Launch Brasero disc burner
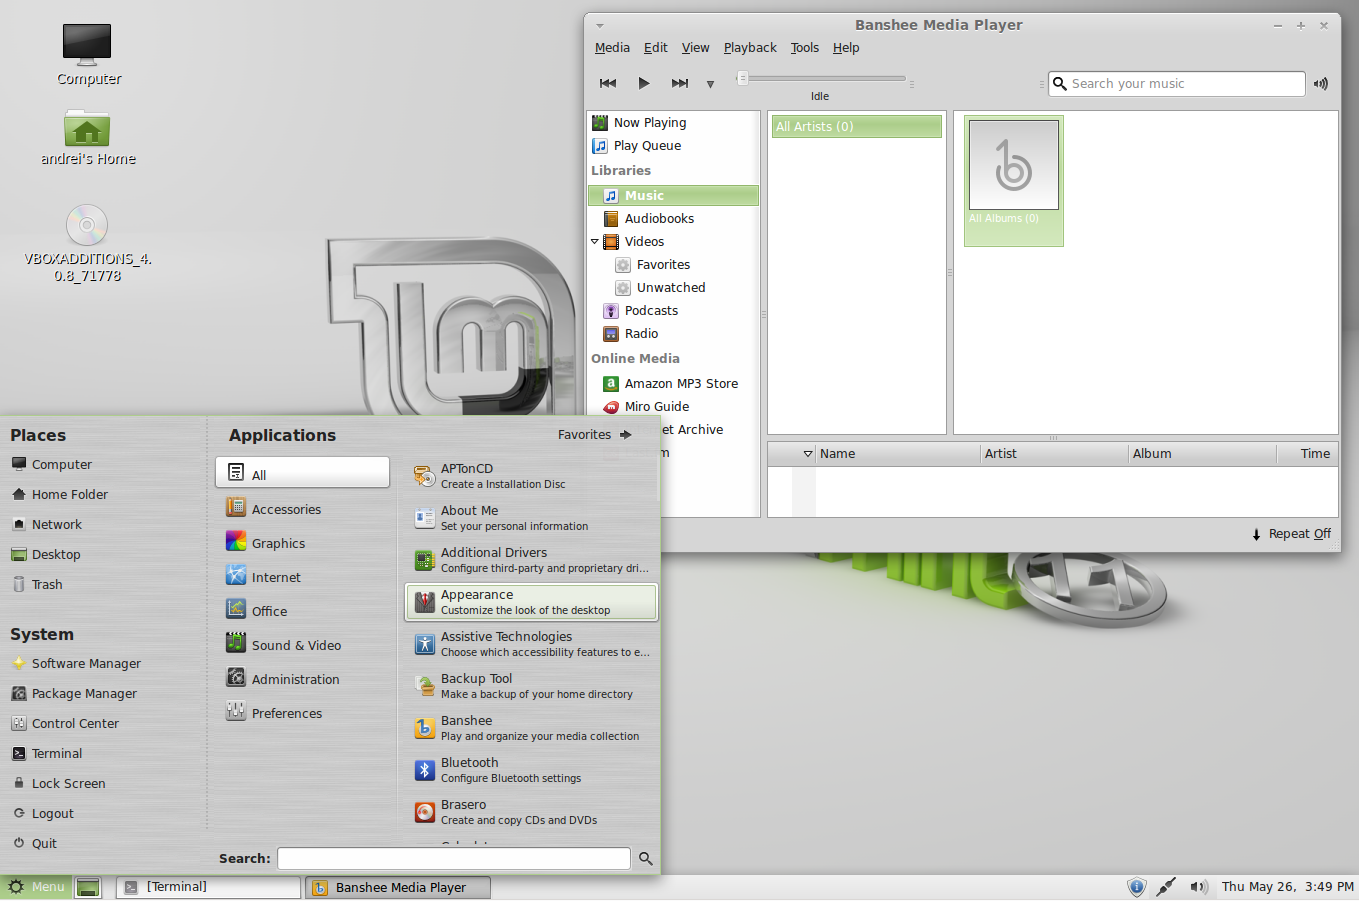 [531, 812]
